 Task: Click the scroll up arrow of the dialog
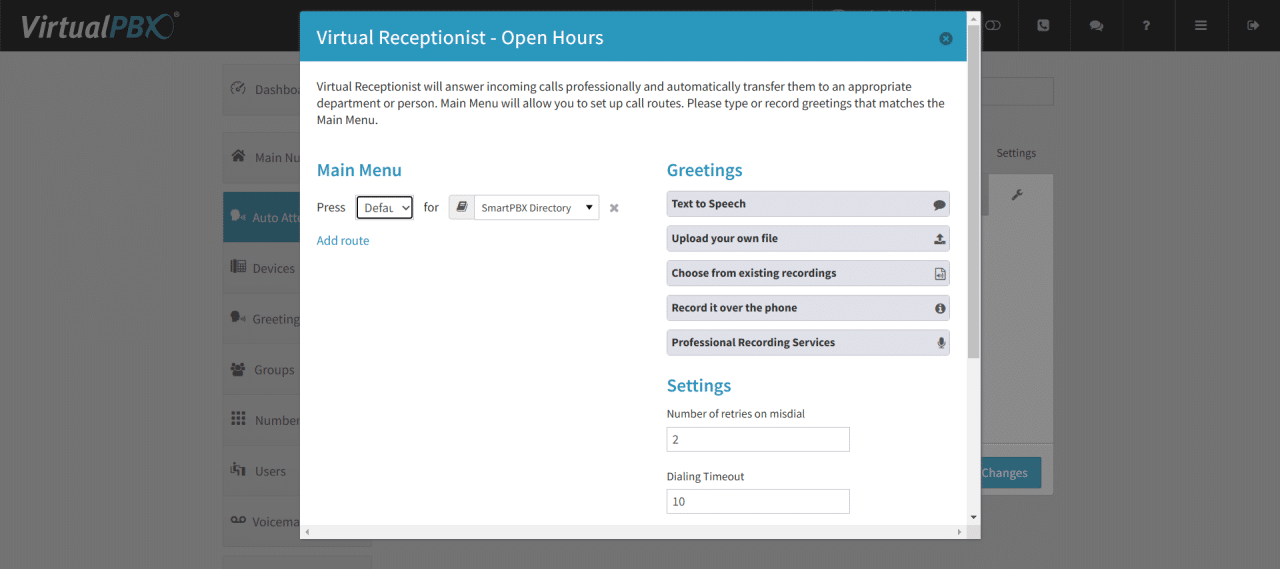pyautogui.click(x=974, y=17)
